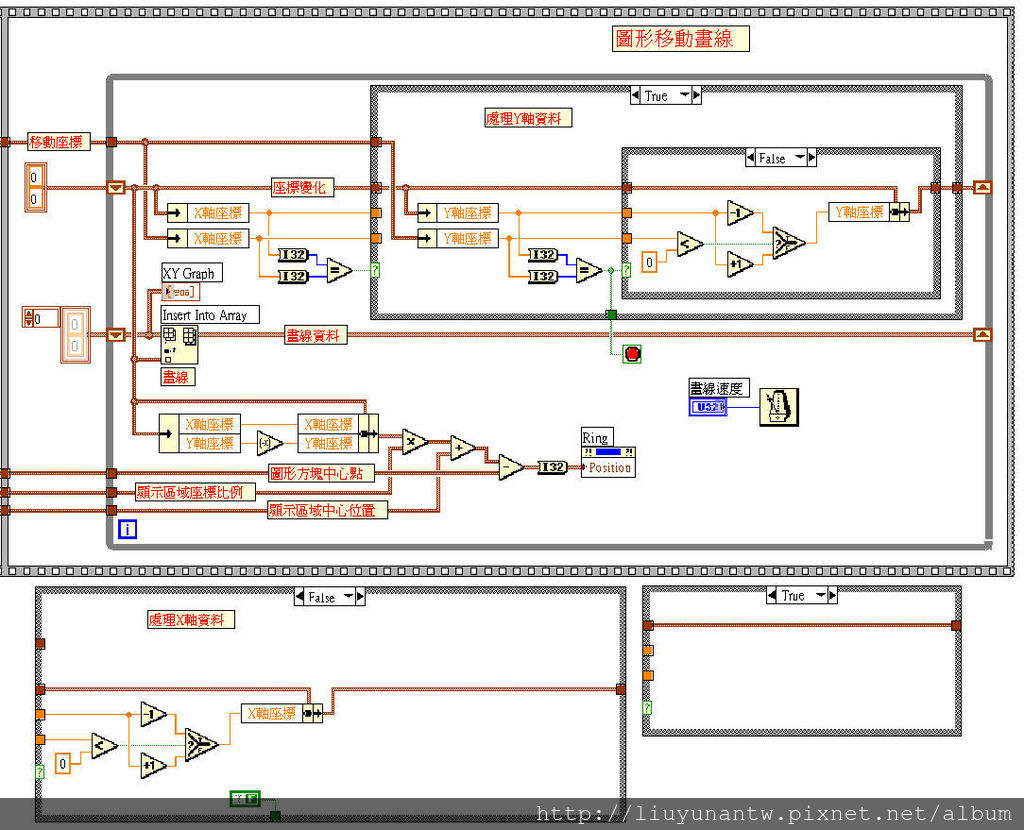1024x830 pixels.
Task: Select the 處理X軸資料 comment label
Action: coord(191,620)
